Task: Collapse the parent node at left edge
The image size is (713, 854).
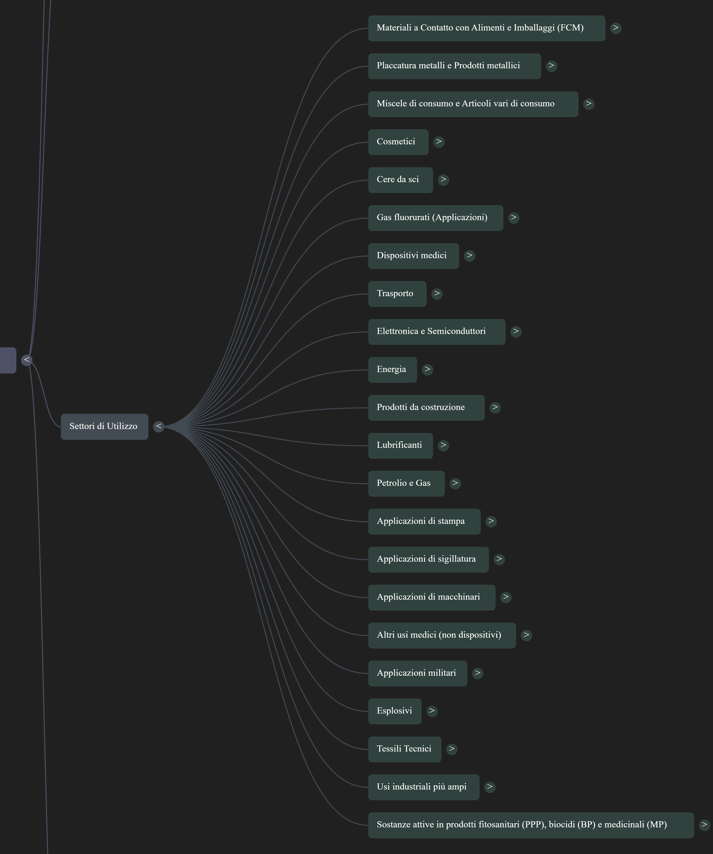Action: (x=27, y=360)
